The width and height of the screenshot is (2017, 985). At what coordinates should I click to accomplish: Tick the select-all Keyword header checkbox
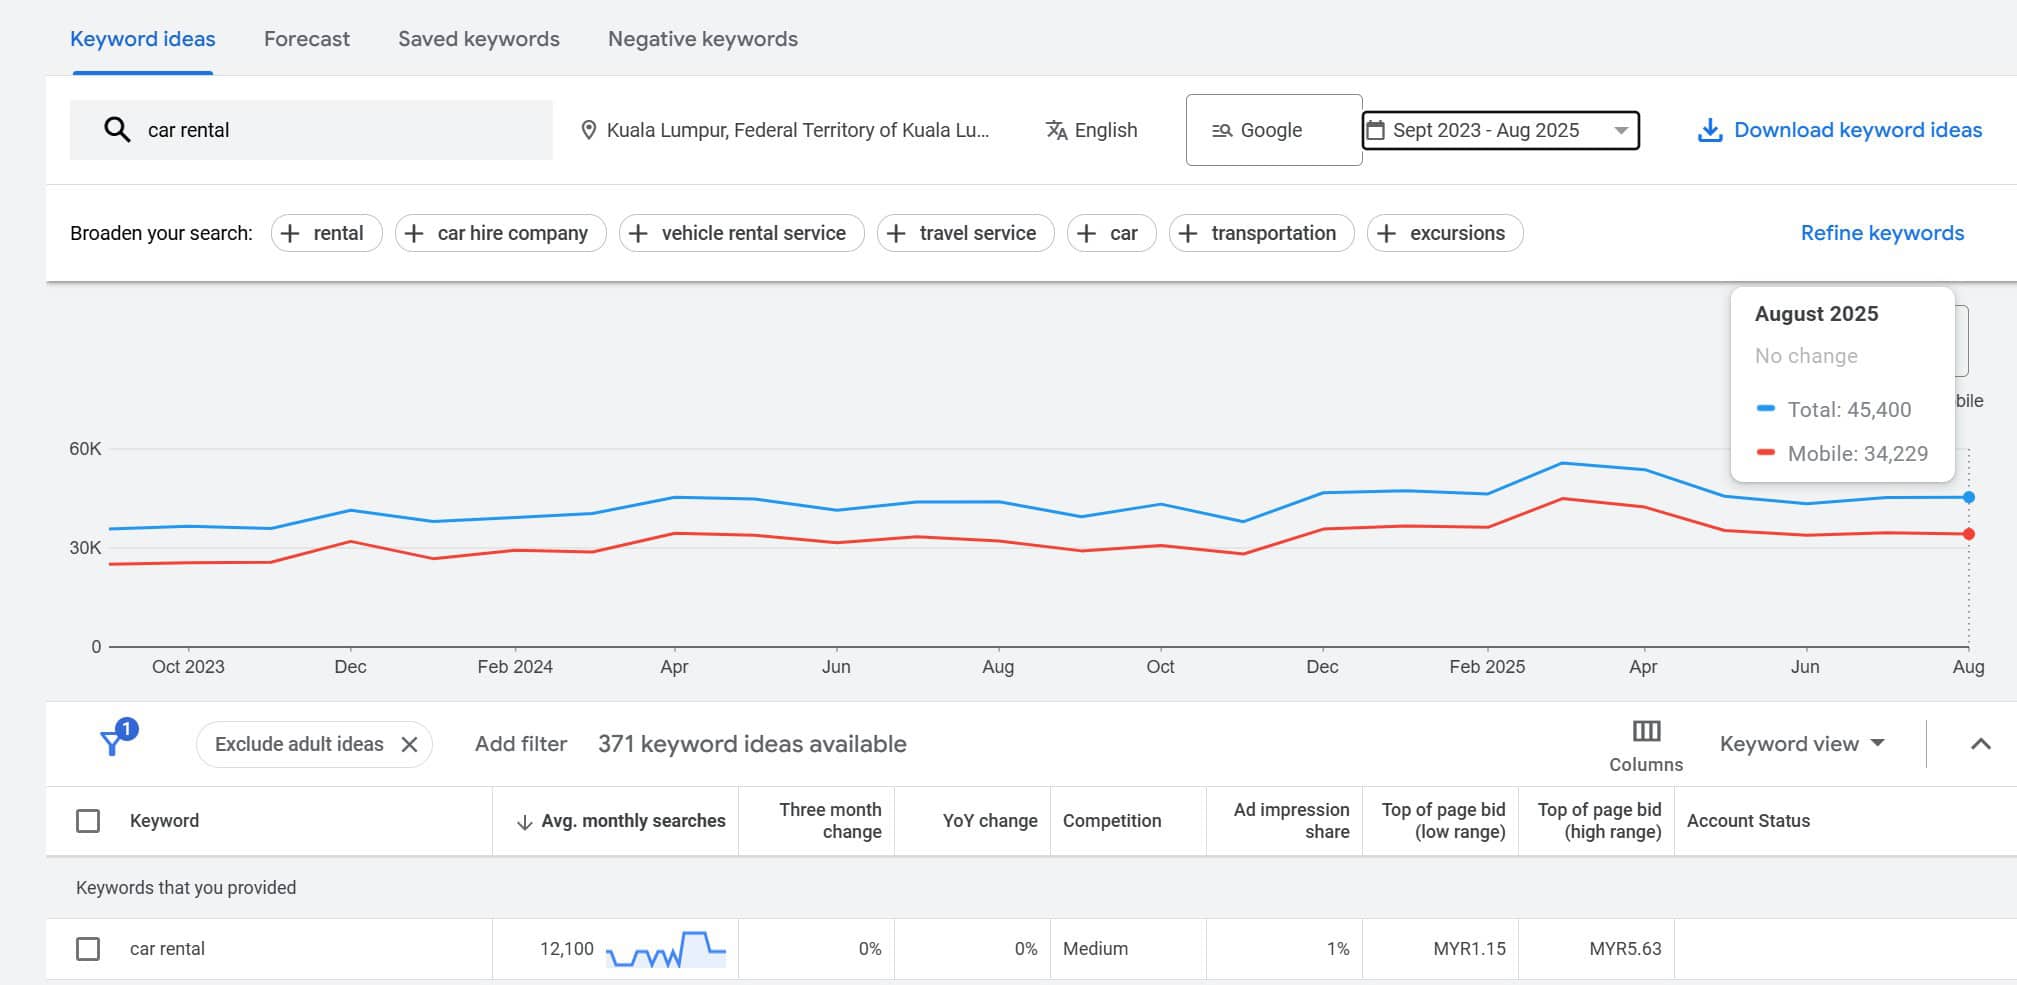(x=88, y=821)
